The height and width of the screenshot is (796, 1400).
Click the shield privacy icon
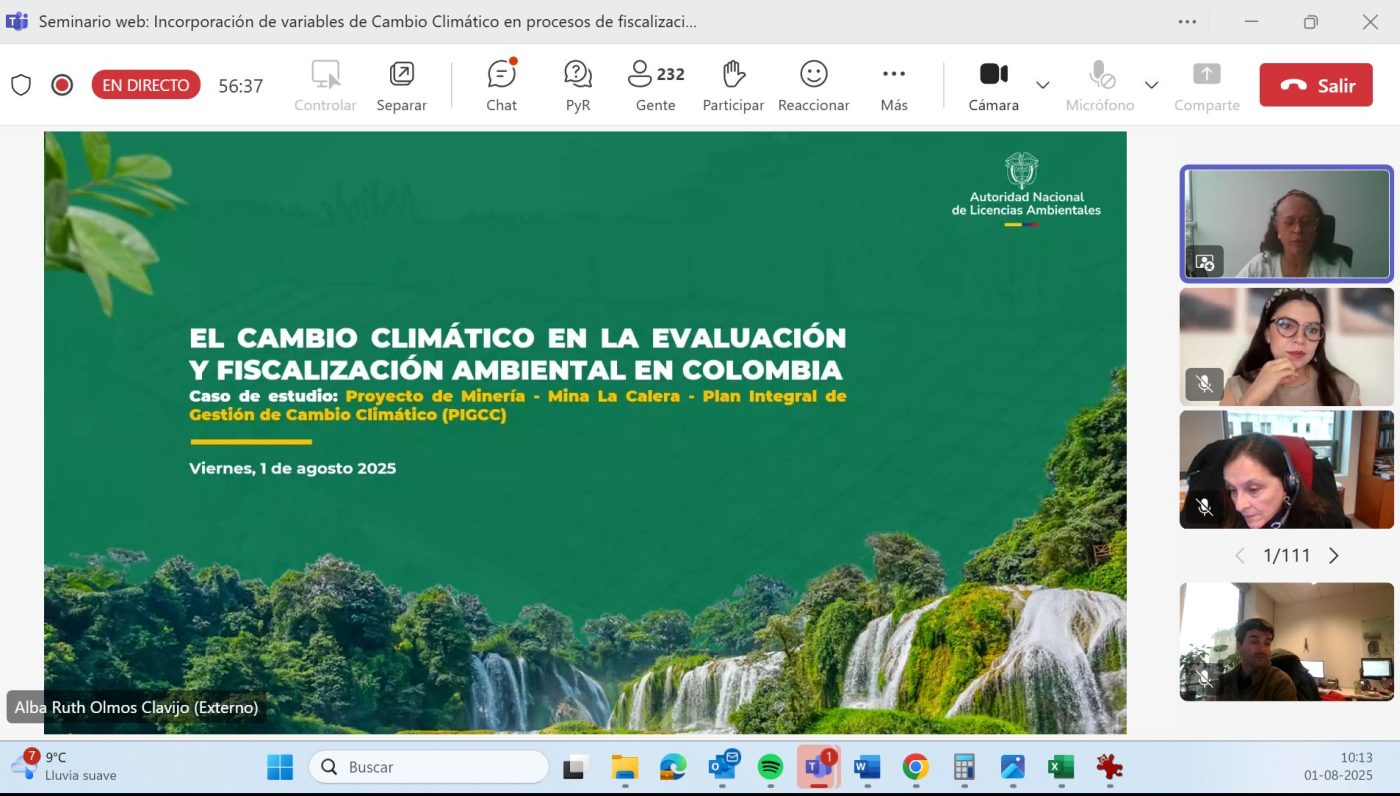click(x=21, y=85)
